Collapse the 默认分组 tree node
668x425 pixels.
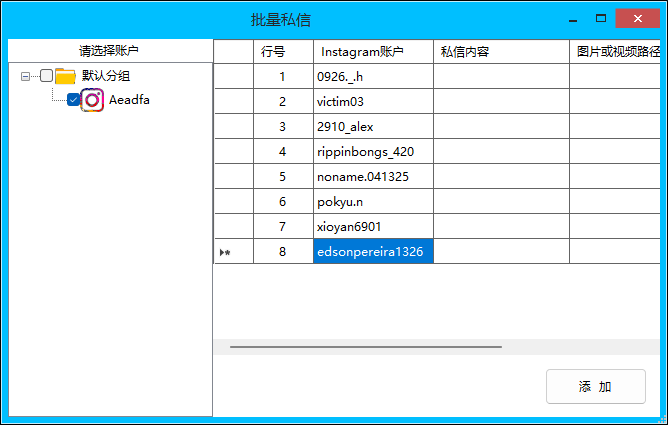point(26,76)
